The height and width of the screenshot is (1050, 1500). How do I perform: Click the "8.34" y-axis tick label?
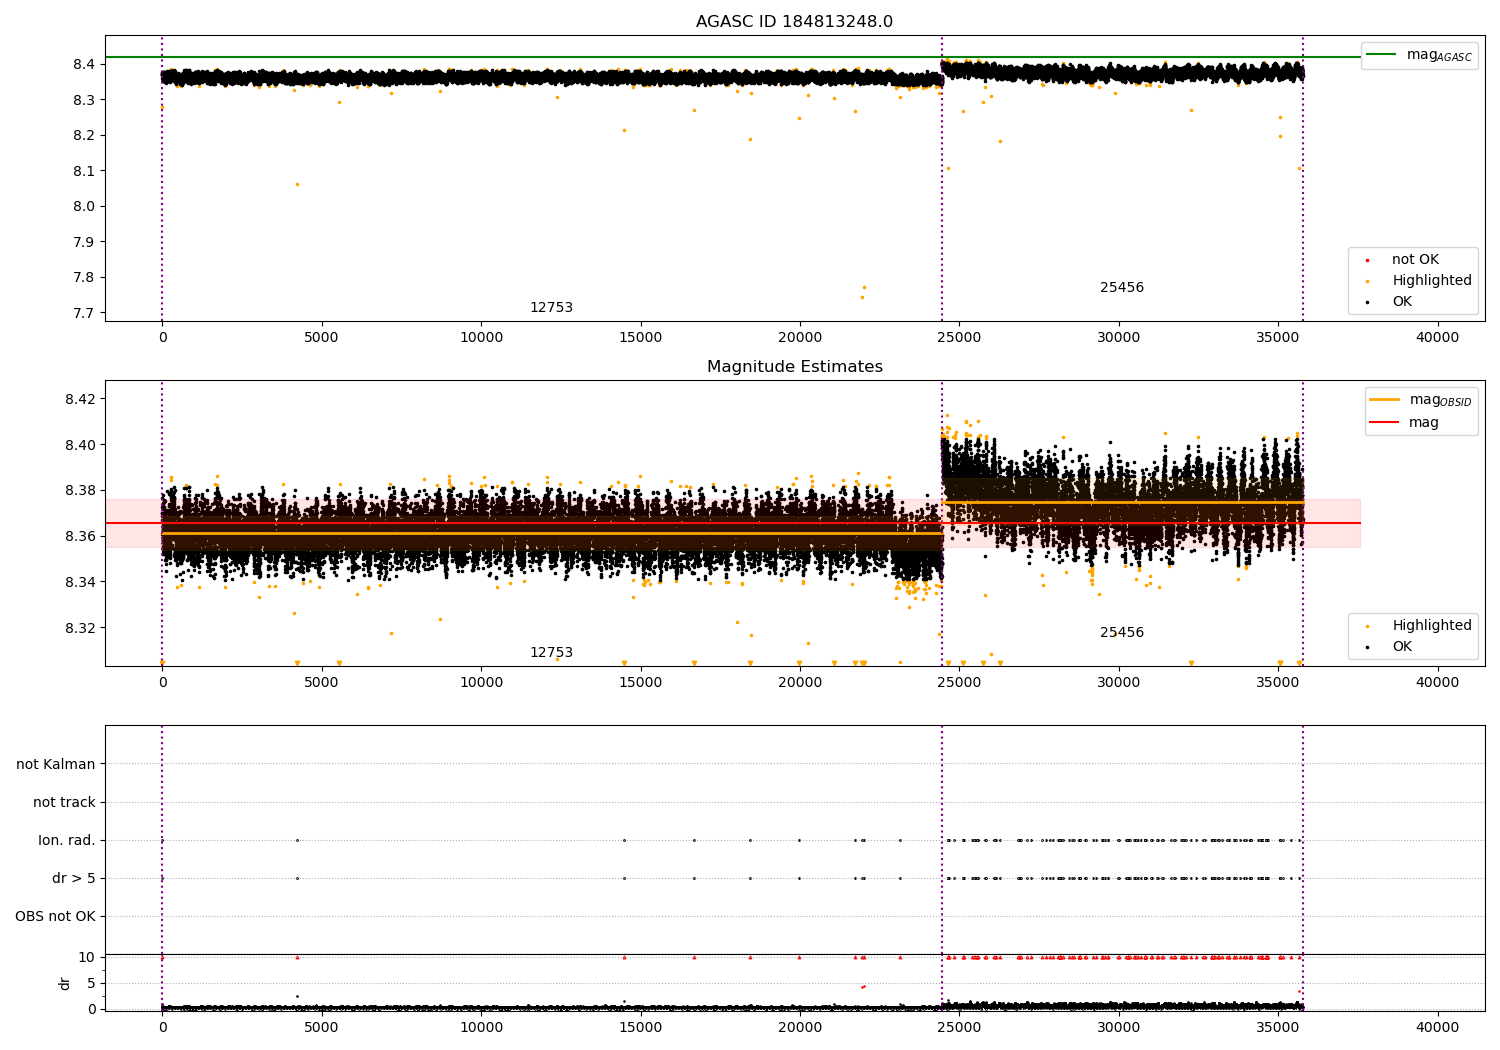pos(79,582)
